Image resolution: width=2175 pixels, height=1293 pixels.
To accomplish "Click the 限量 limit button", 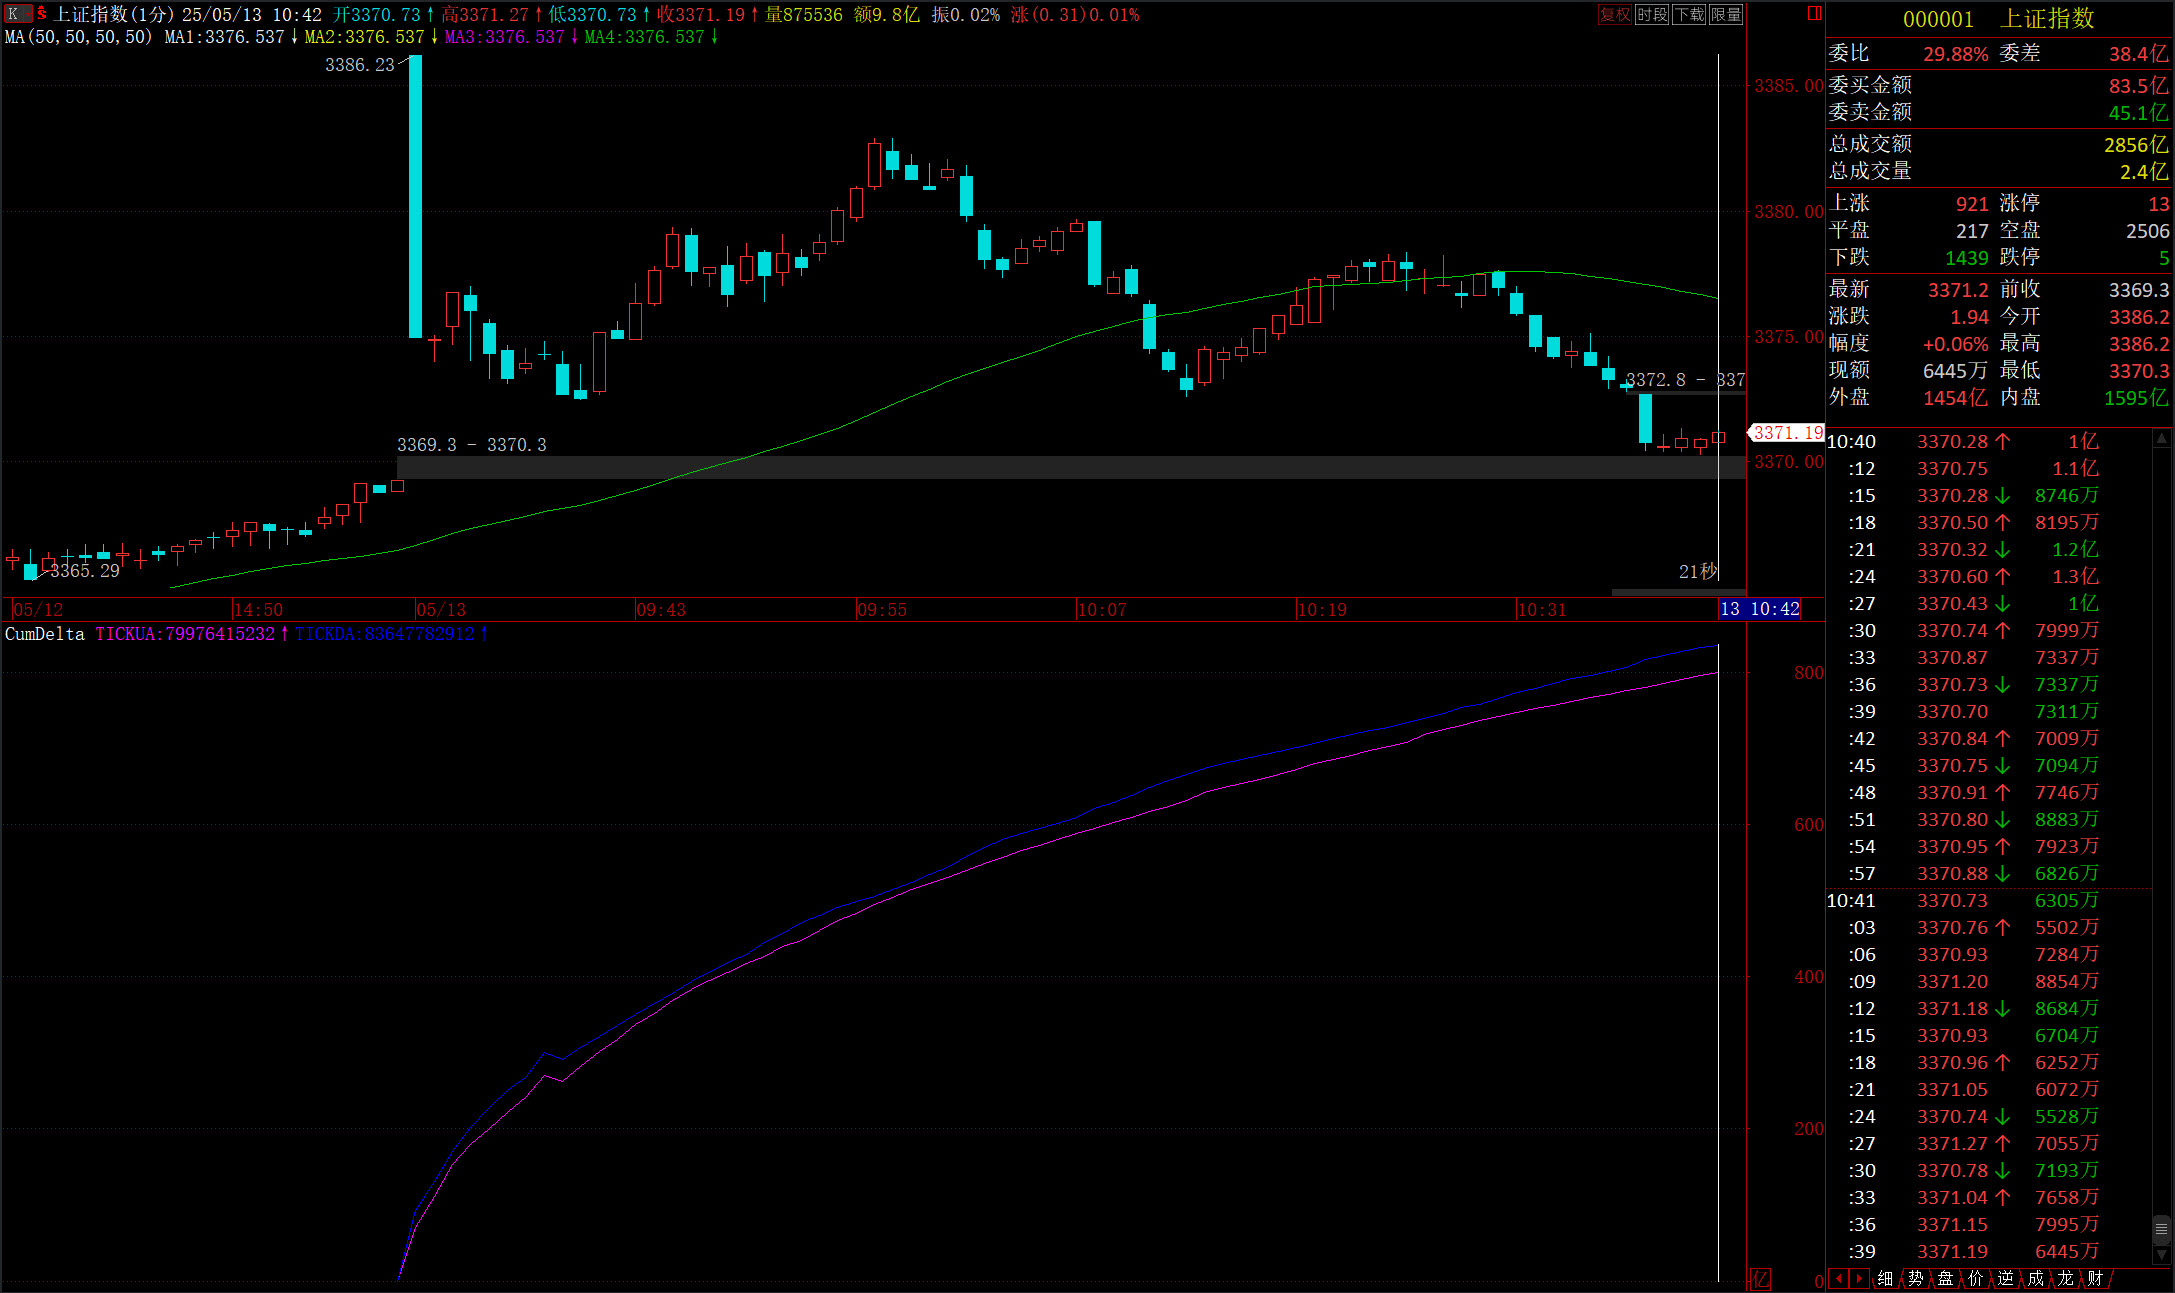I will point(1726,14).
